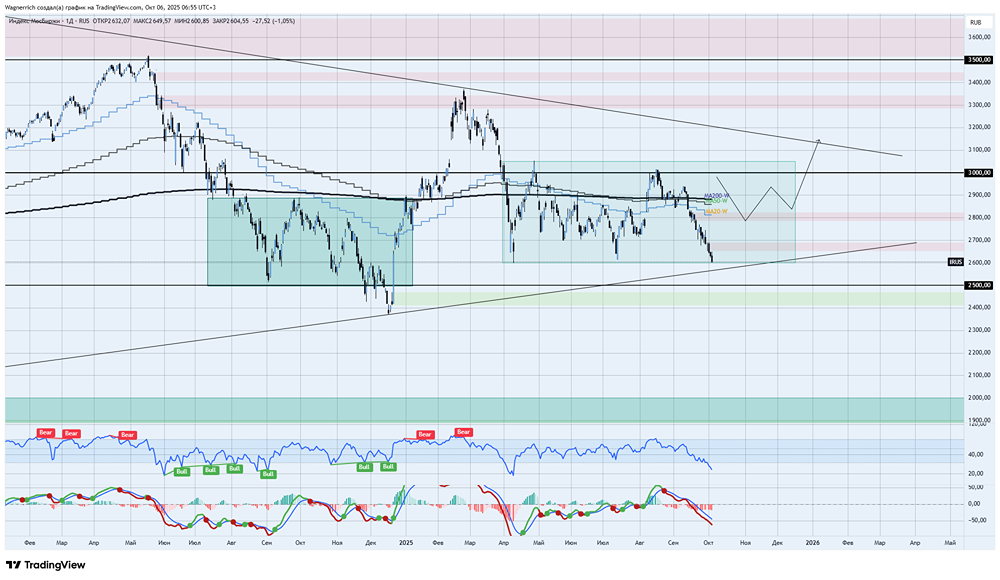Click the 3 100,00 price scale value
The height and width of the screenshot is (580, 1000).
point(979,150)
